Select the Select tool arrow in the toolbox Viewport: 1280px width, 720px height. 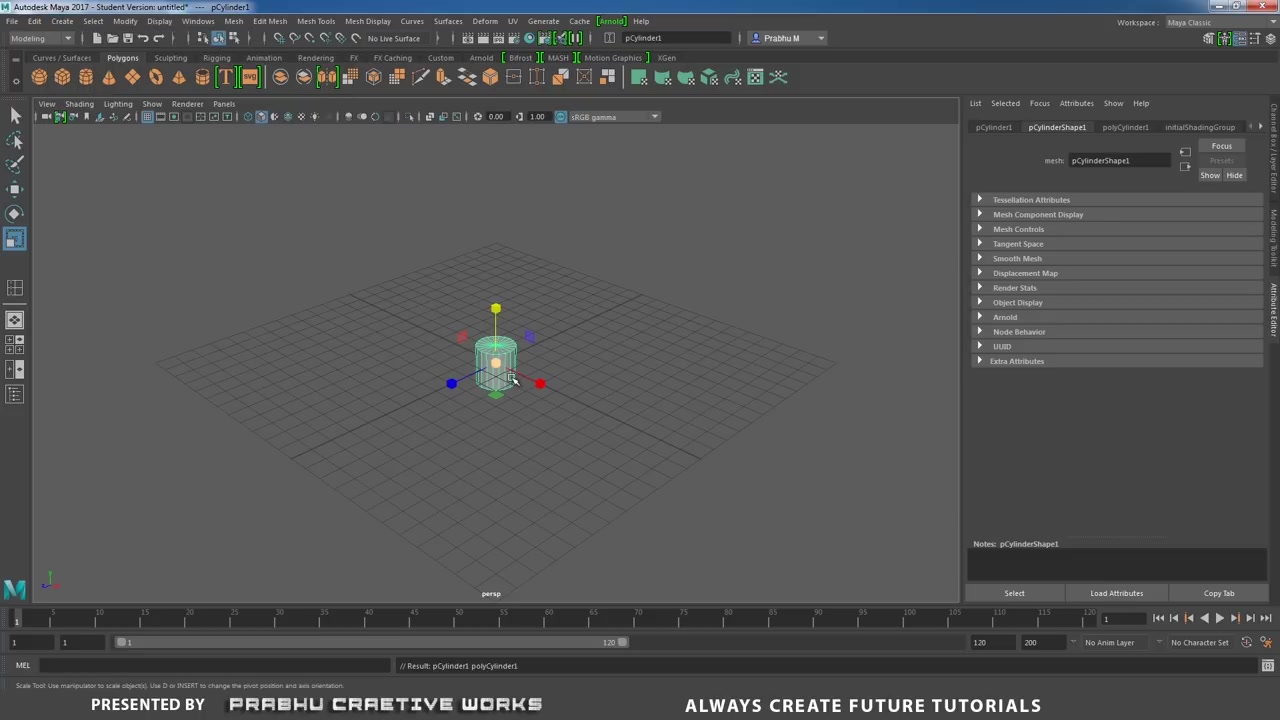point(15,116)
